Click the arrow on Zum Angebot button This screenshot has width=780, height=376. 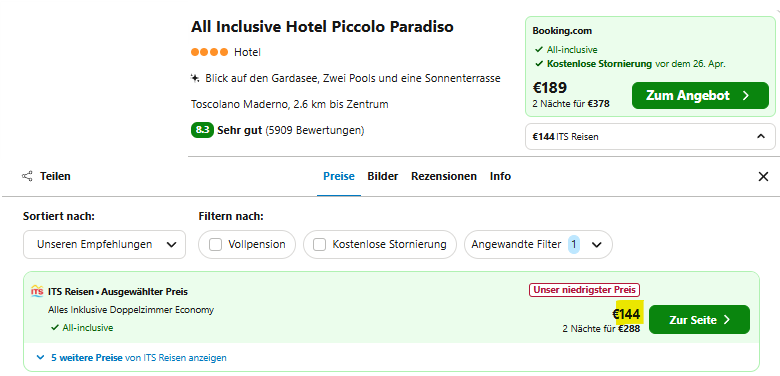coord(745,95)
